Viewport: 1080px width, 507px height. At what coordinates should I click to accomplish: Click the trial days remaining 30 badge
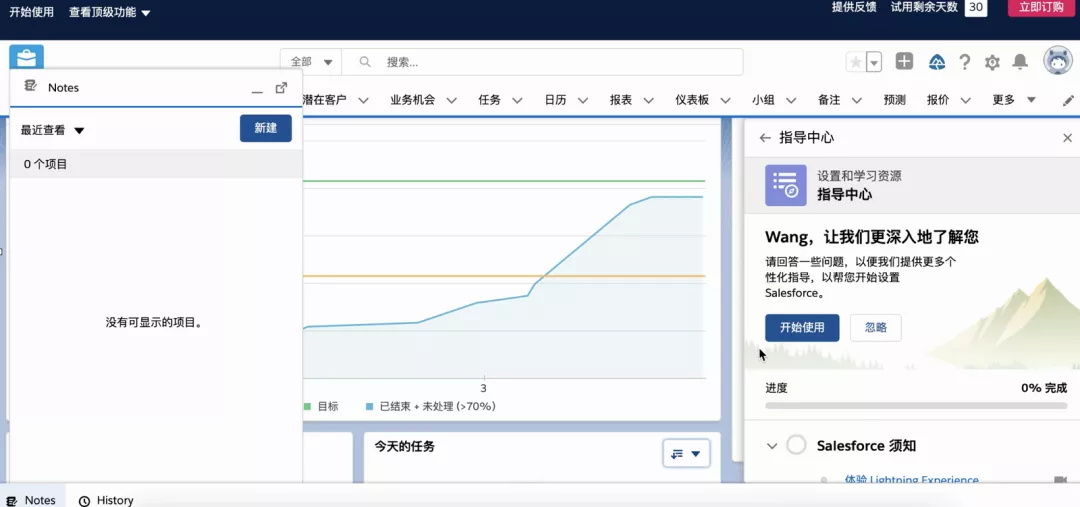pos(975,8)
